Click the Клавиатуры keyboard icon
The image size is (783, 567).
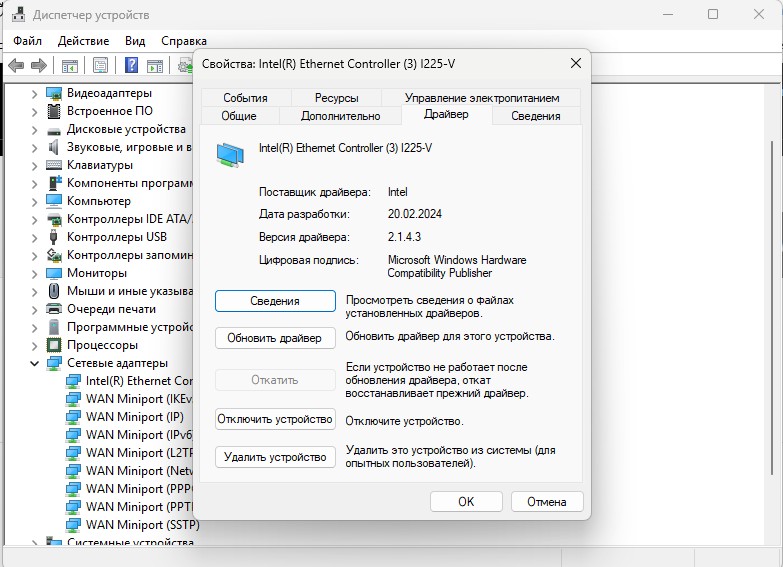[x=54, y=165]
